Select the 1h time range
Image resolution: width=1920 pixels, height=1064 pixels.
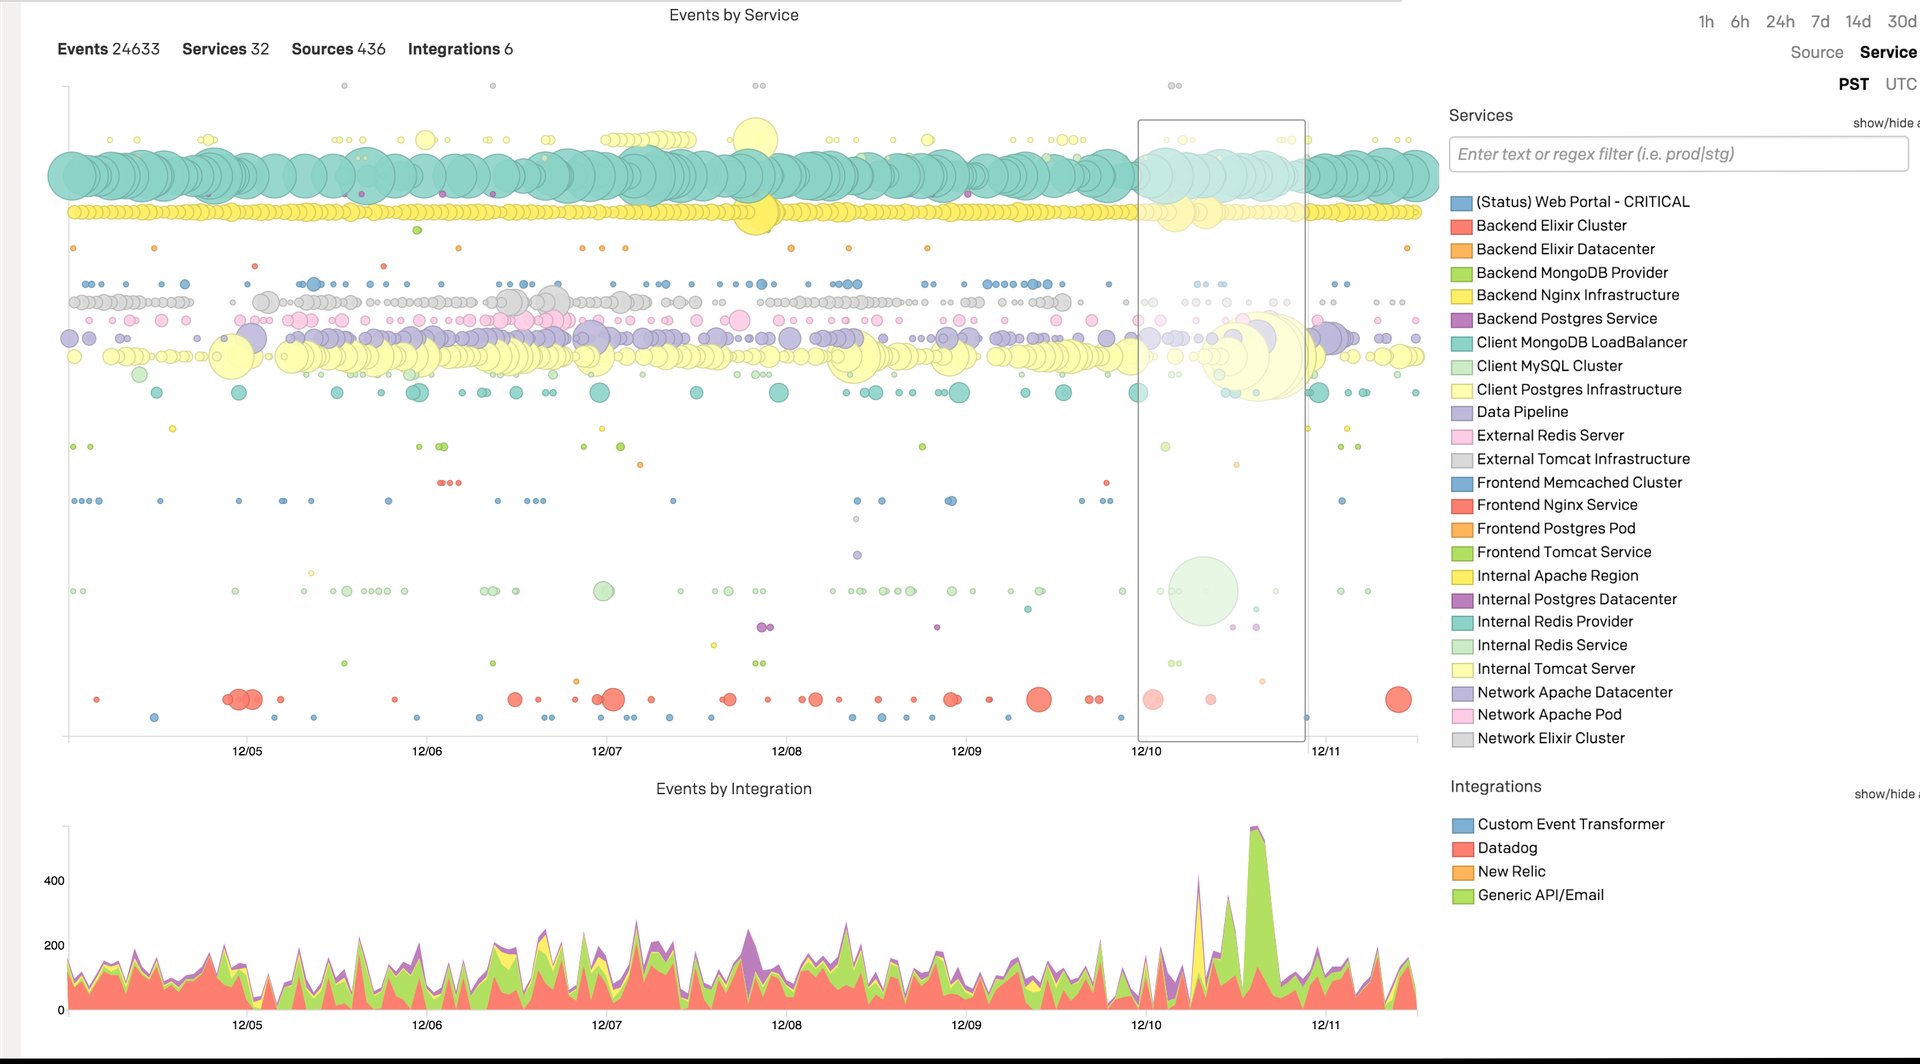coord(1706,22)
